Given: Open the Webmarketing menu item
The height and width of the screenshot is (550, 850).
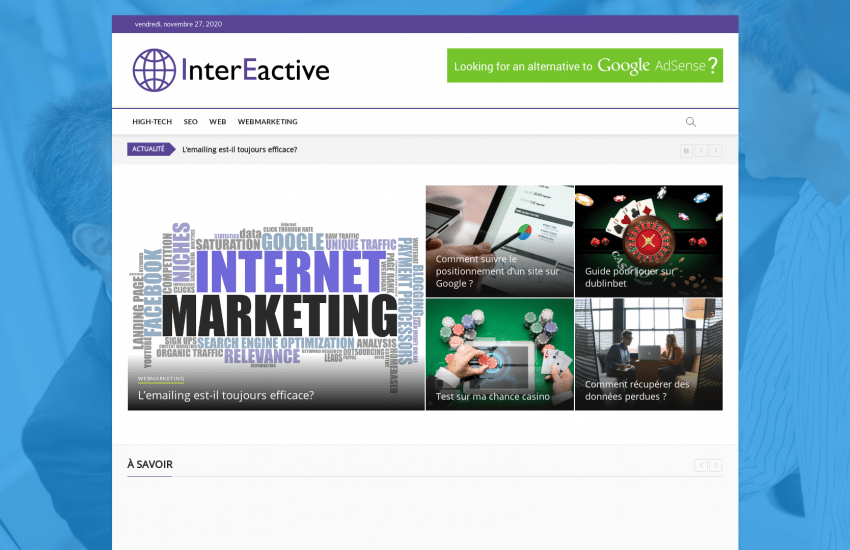Looking at the screenshot, I should (267, 122).
